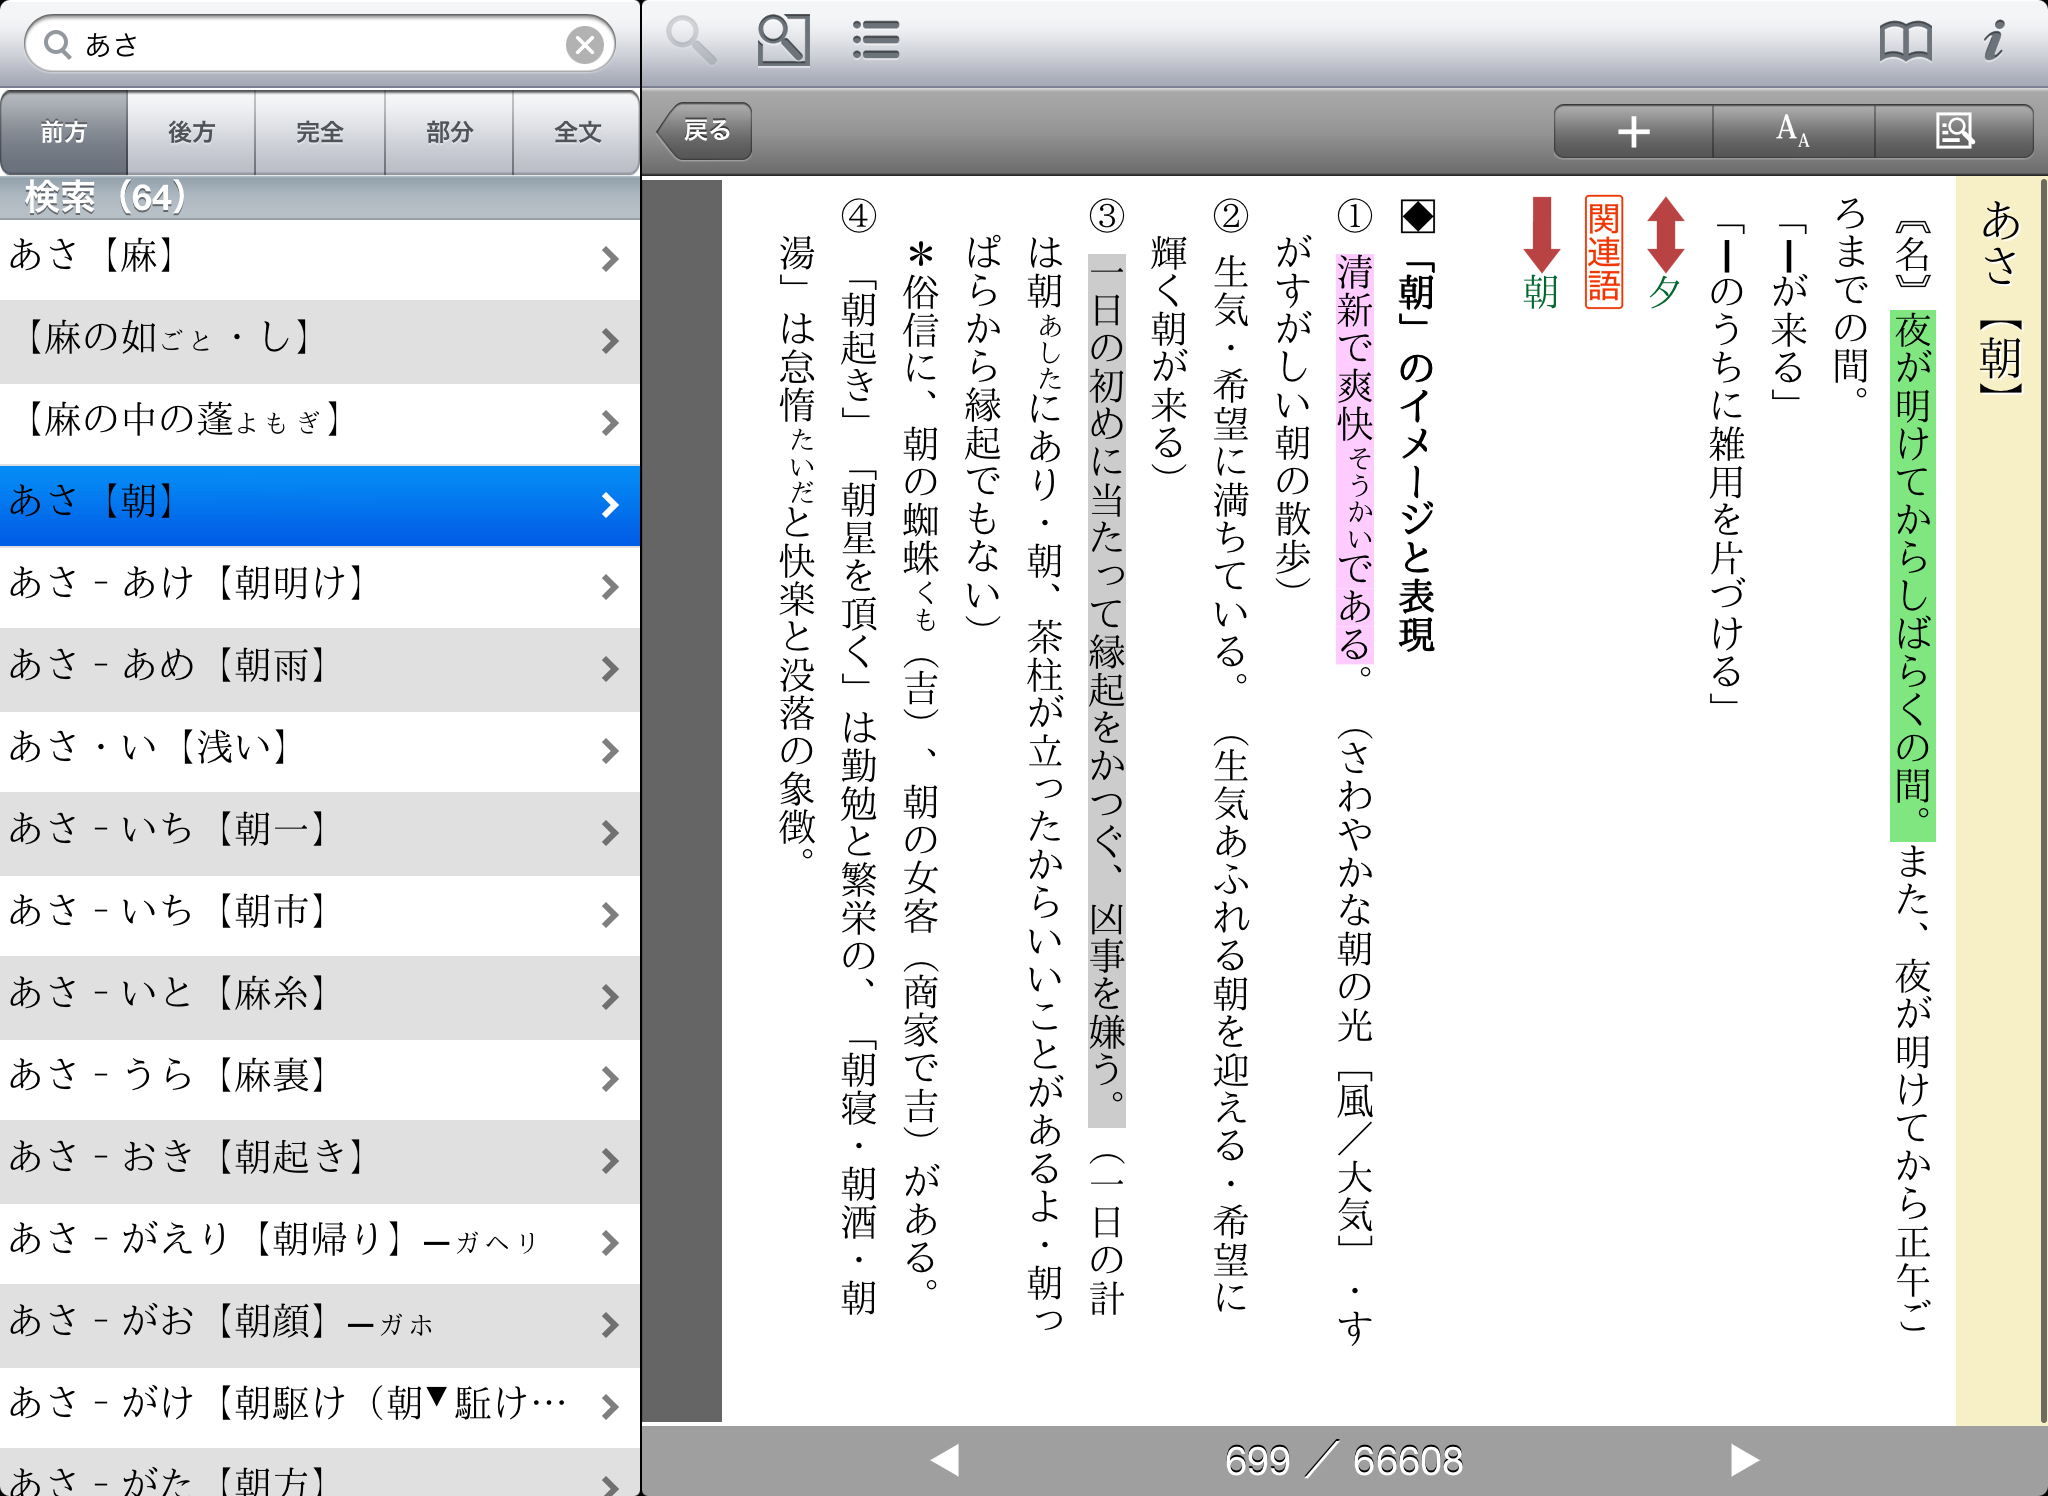Switch to 全文 full-text search tab

[577, 132]
